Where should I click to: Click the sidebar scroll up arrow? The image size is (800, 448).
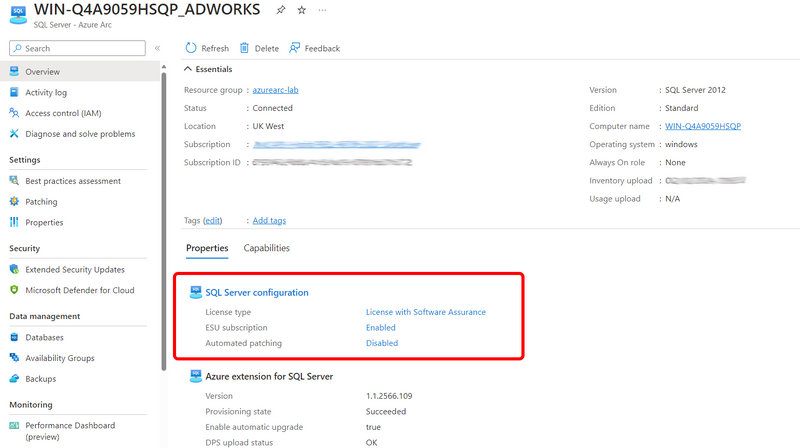coord(164,67)
